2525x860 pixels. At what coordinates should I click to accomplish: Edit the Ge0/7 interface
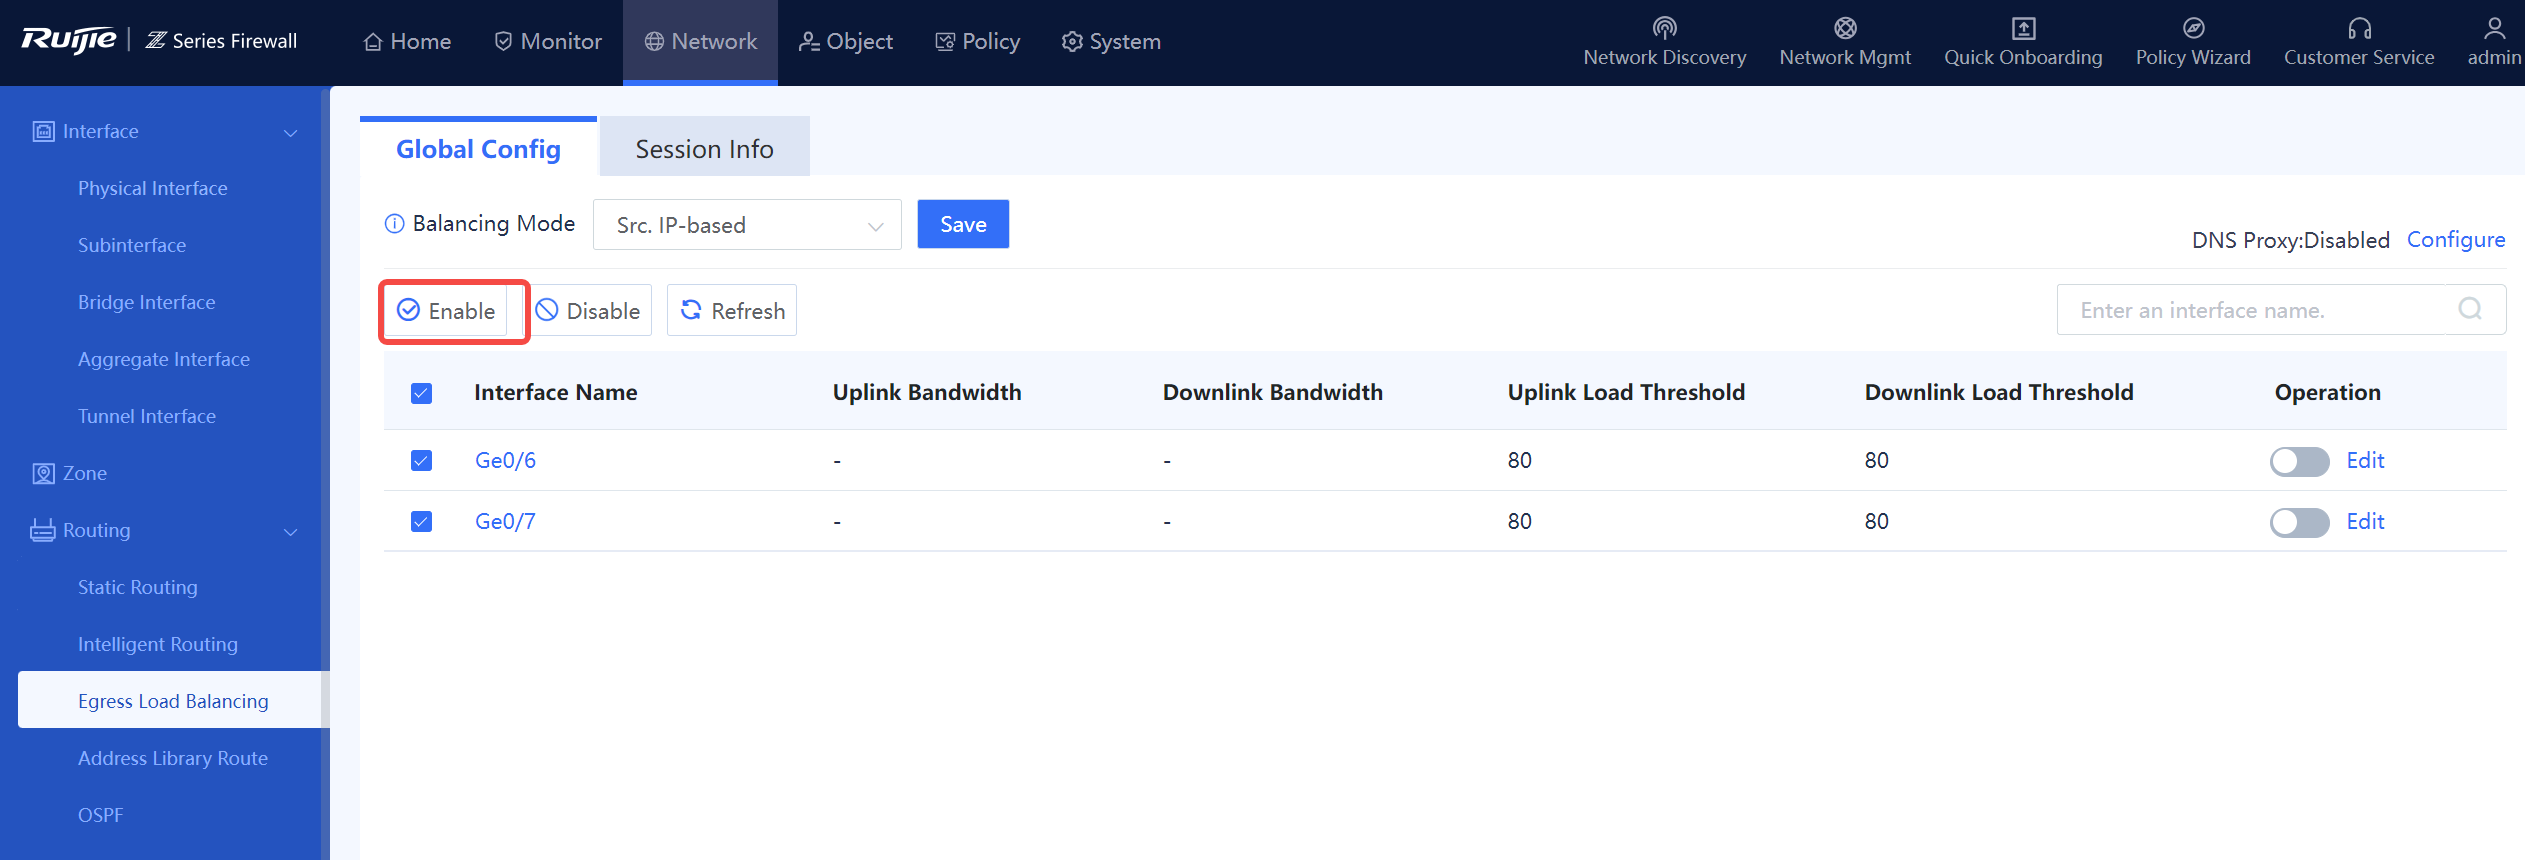pos(2365,521)
